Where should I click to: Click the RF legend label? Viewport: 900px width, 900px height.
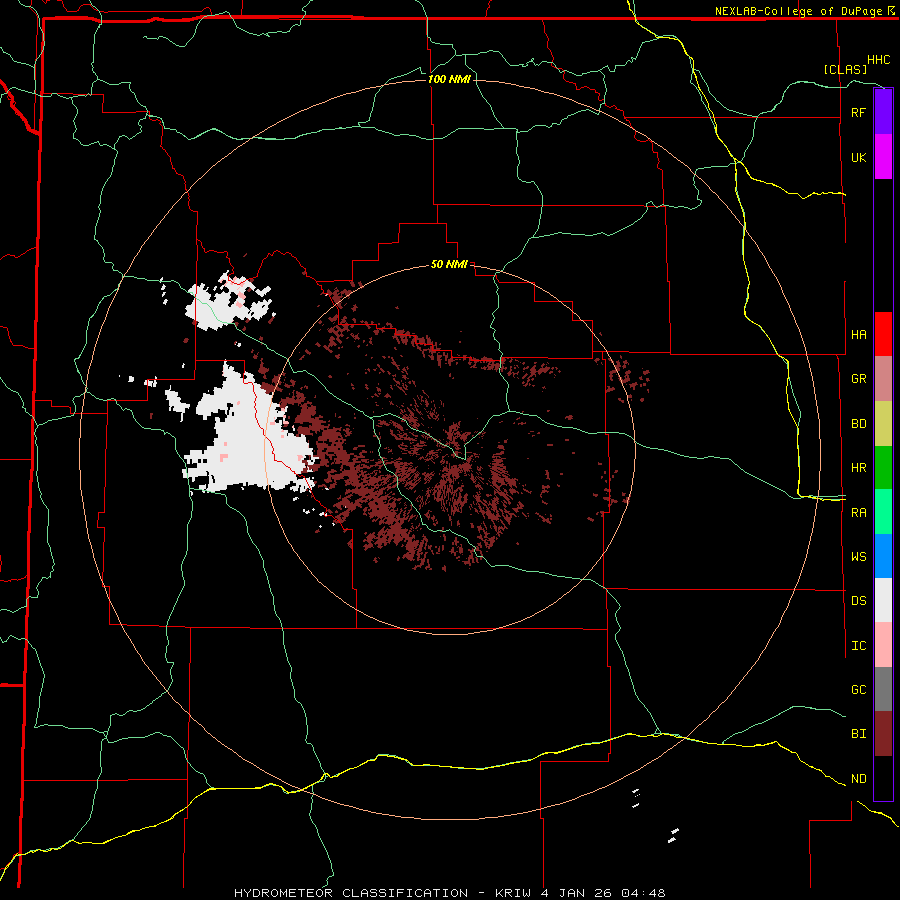click(x=858, y=112)
